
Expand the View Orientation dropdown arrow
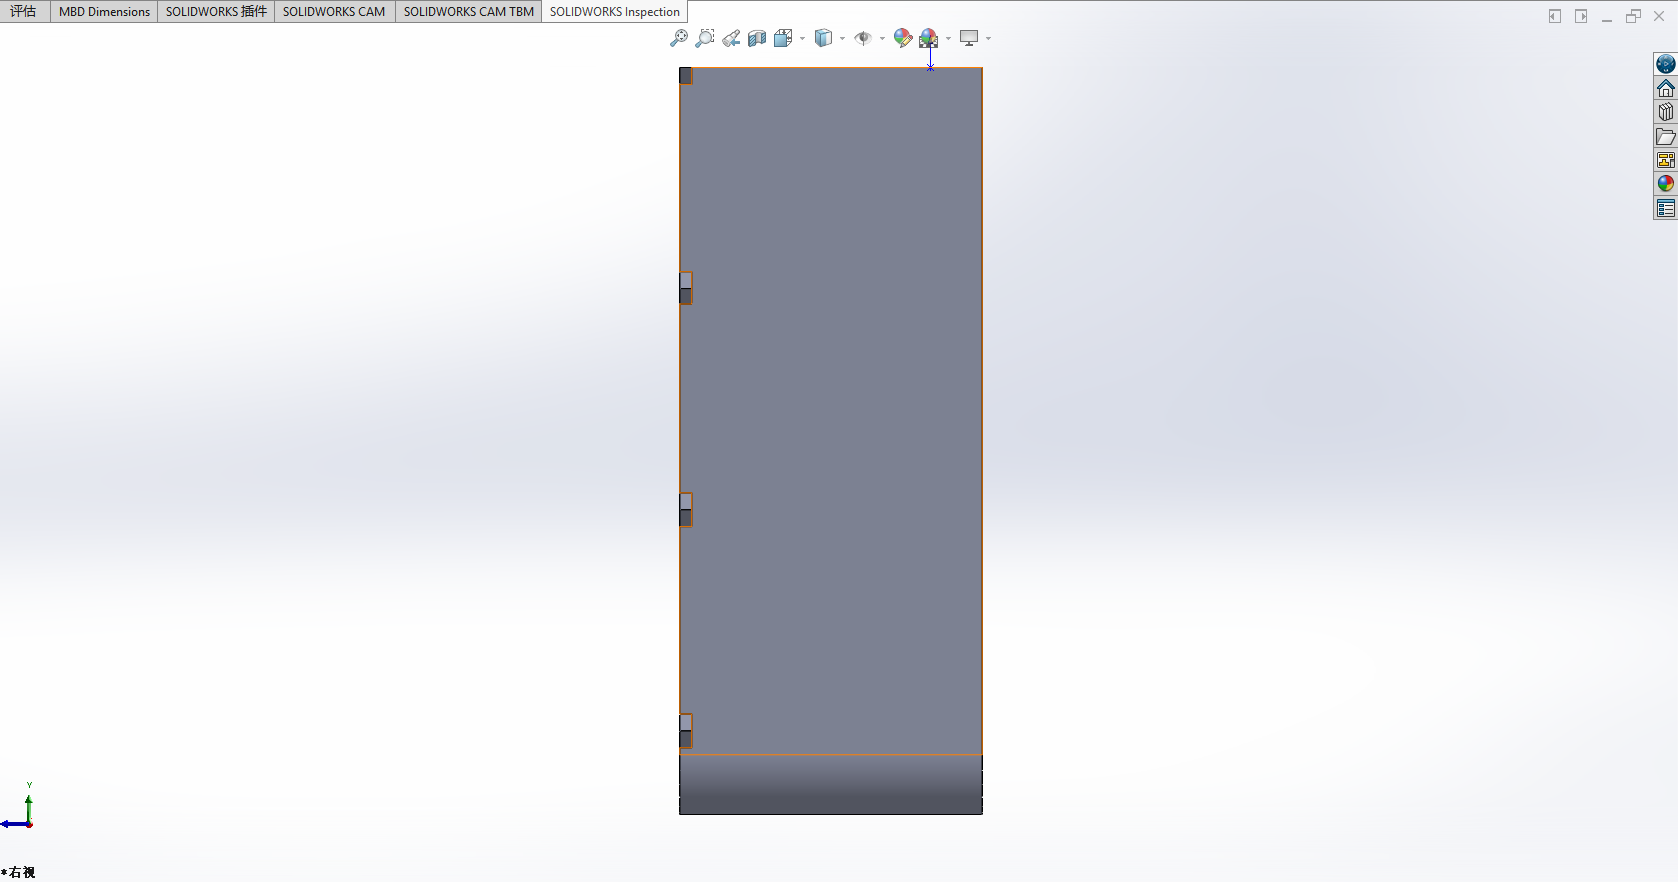click(802, 39)
